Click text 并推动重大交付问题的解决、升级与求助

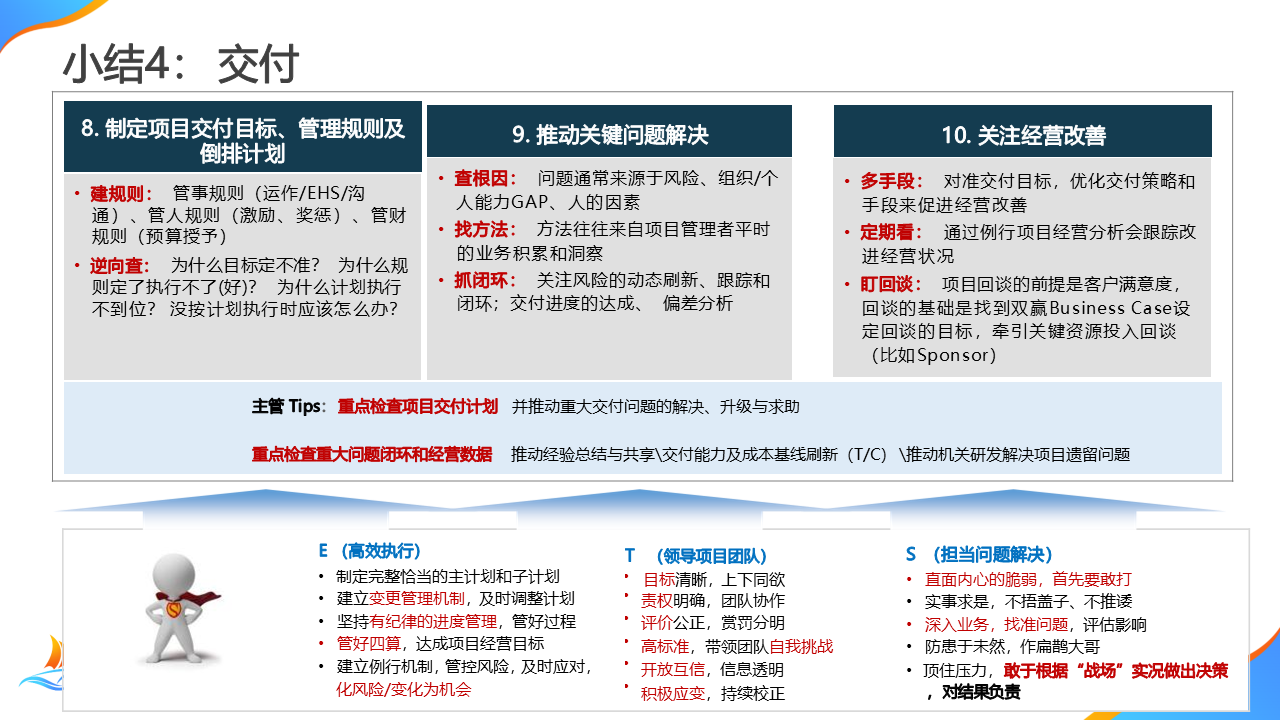(x=655, y=407)
